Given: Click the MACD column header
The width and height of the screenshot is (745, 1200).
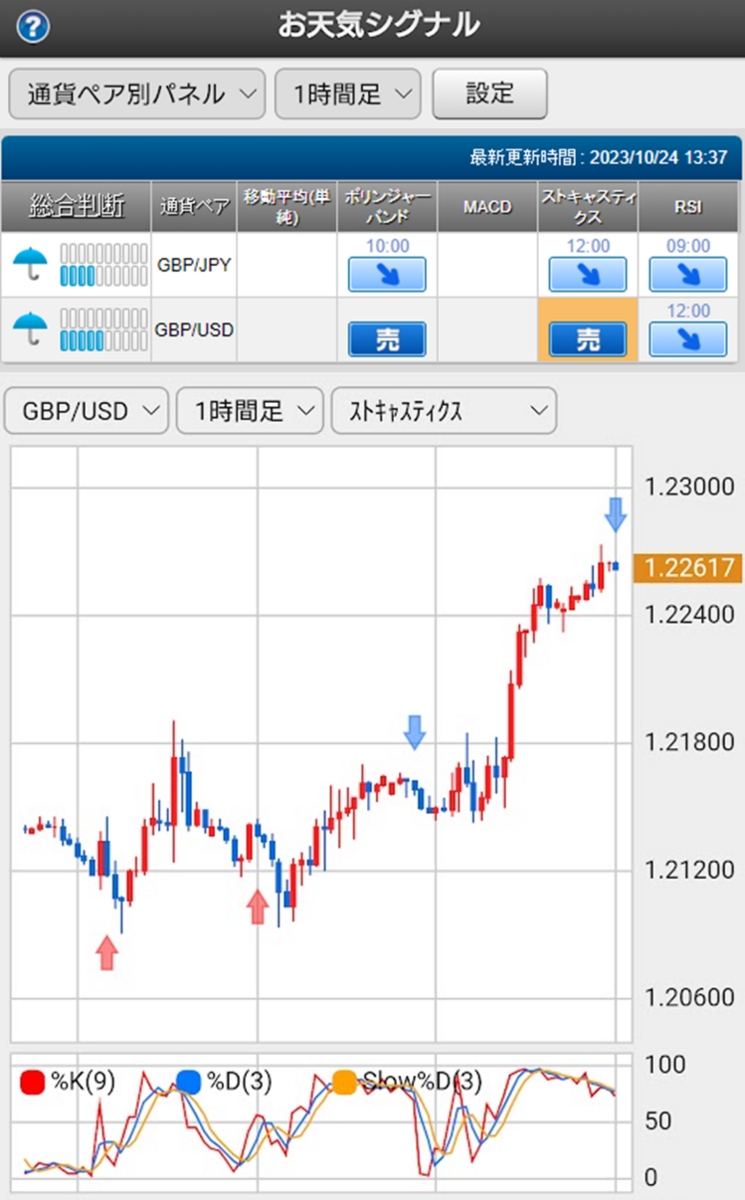Looking at the screenshot, I should (x=487, y=206).
